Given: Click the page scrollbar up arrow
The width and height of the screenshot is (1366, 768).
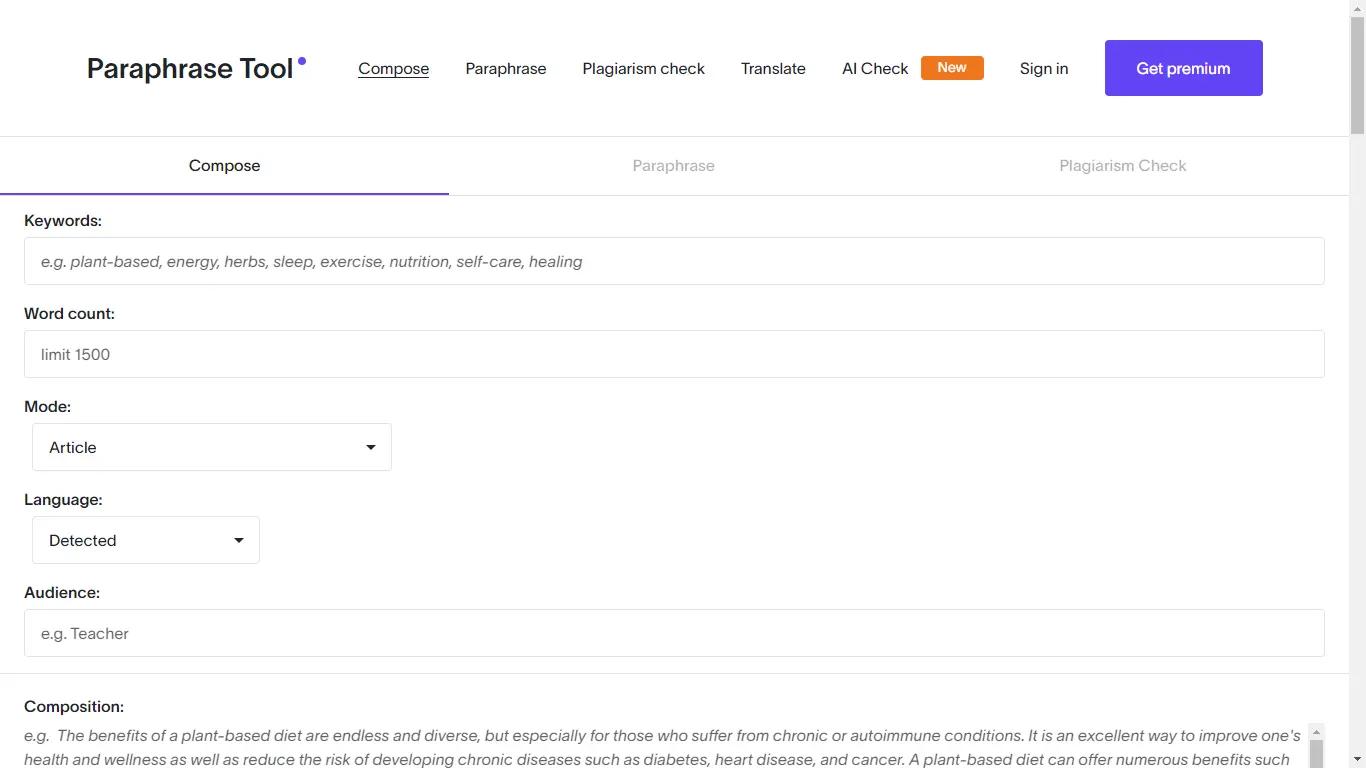Looking at the screenshot, I should (1357, 8).
